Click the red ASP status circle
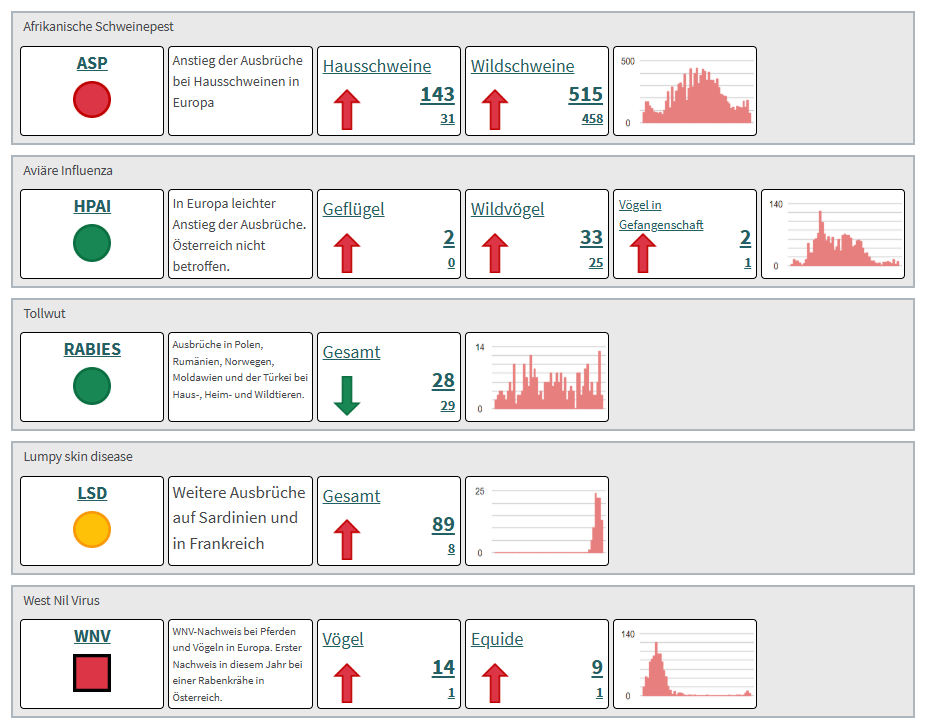Viewport: 930px width, 723px height. (x=92, y=100)
